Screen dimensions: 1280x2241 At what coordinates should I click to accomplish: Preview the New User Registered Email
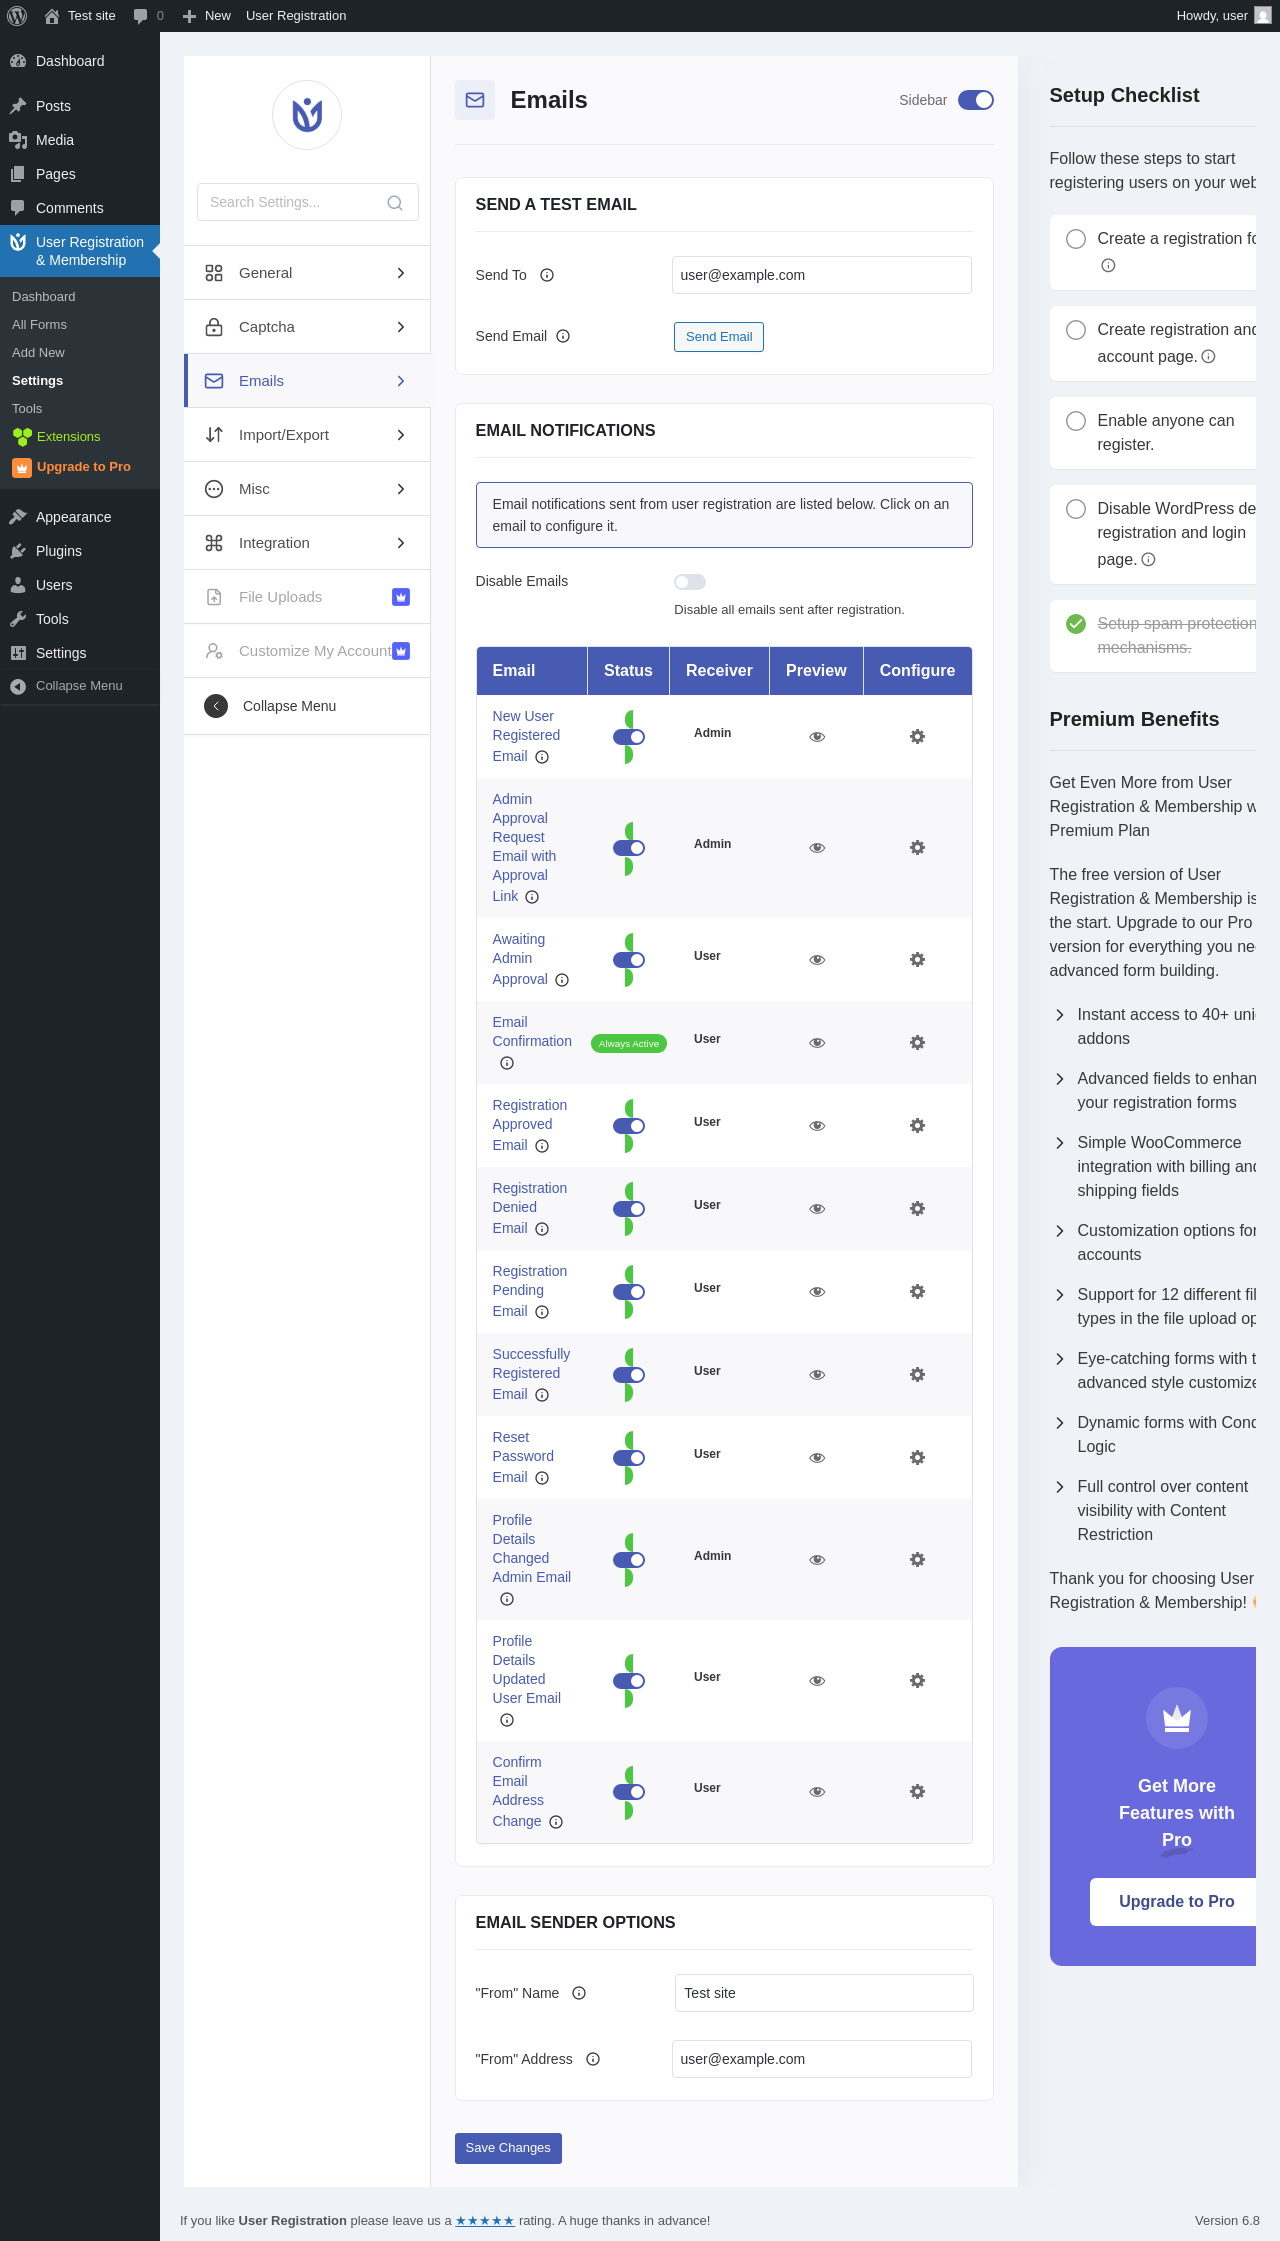[817, 737]
